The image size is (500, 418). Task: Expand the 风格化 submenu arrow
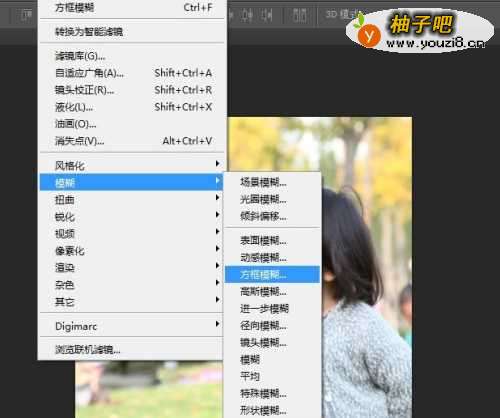[217, 164]
